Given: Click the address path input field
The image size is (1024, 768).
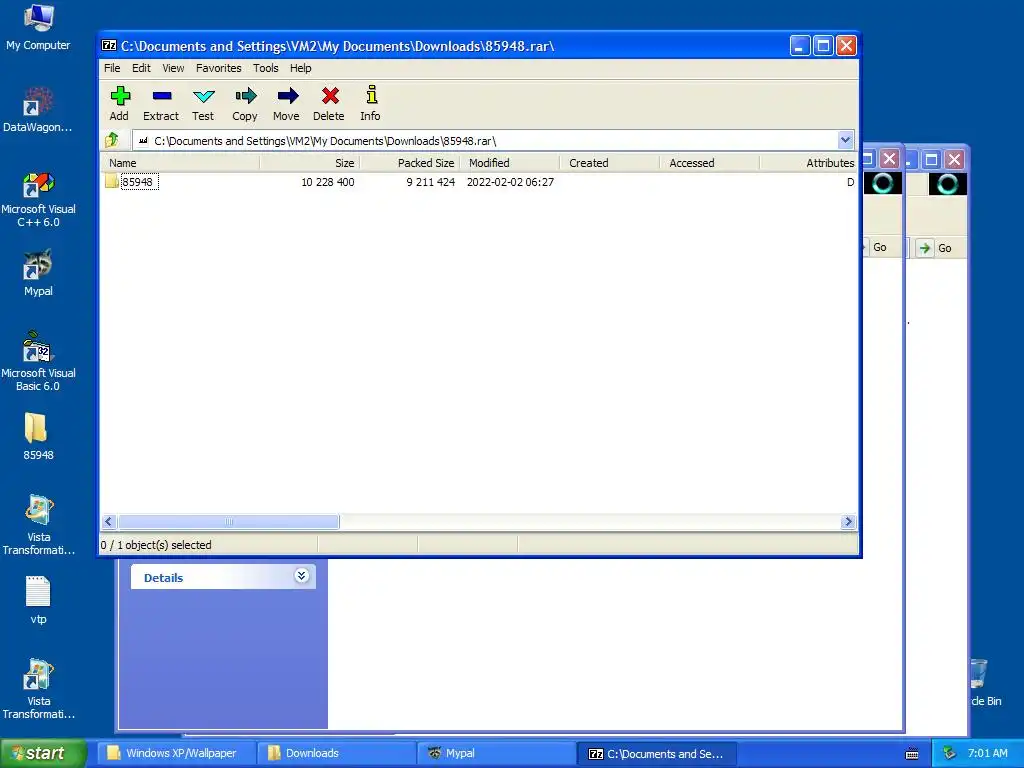Looking at the screenshot, I should pos(485,140).
